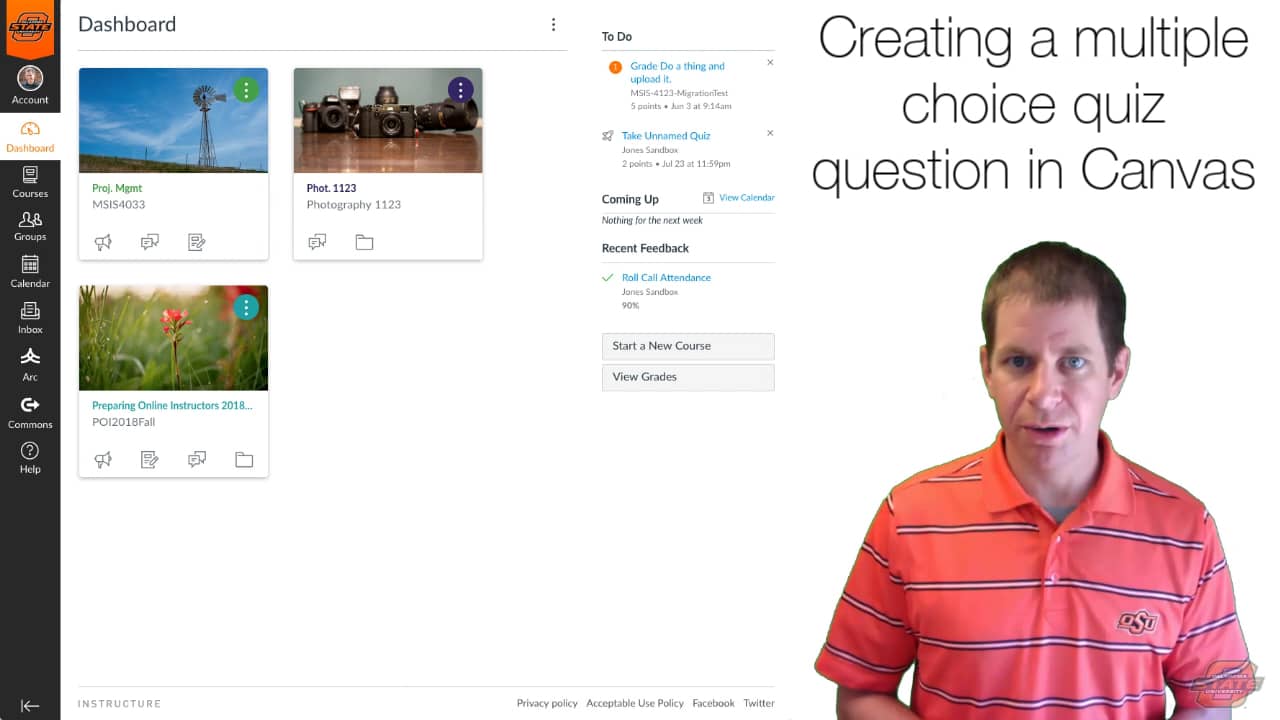The image size is (1280, 720).
Task: Open Assignments for Proj. Mgmt card
Action: click(197, 242)
